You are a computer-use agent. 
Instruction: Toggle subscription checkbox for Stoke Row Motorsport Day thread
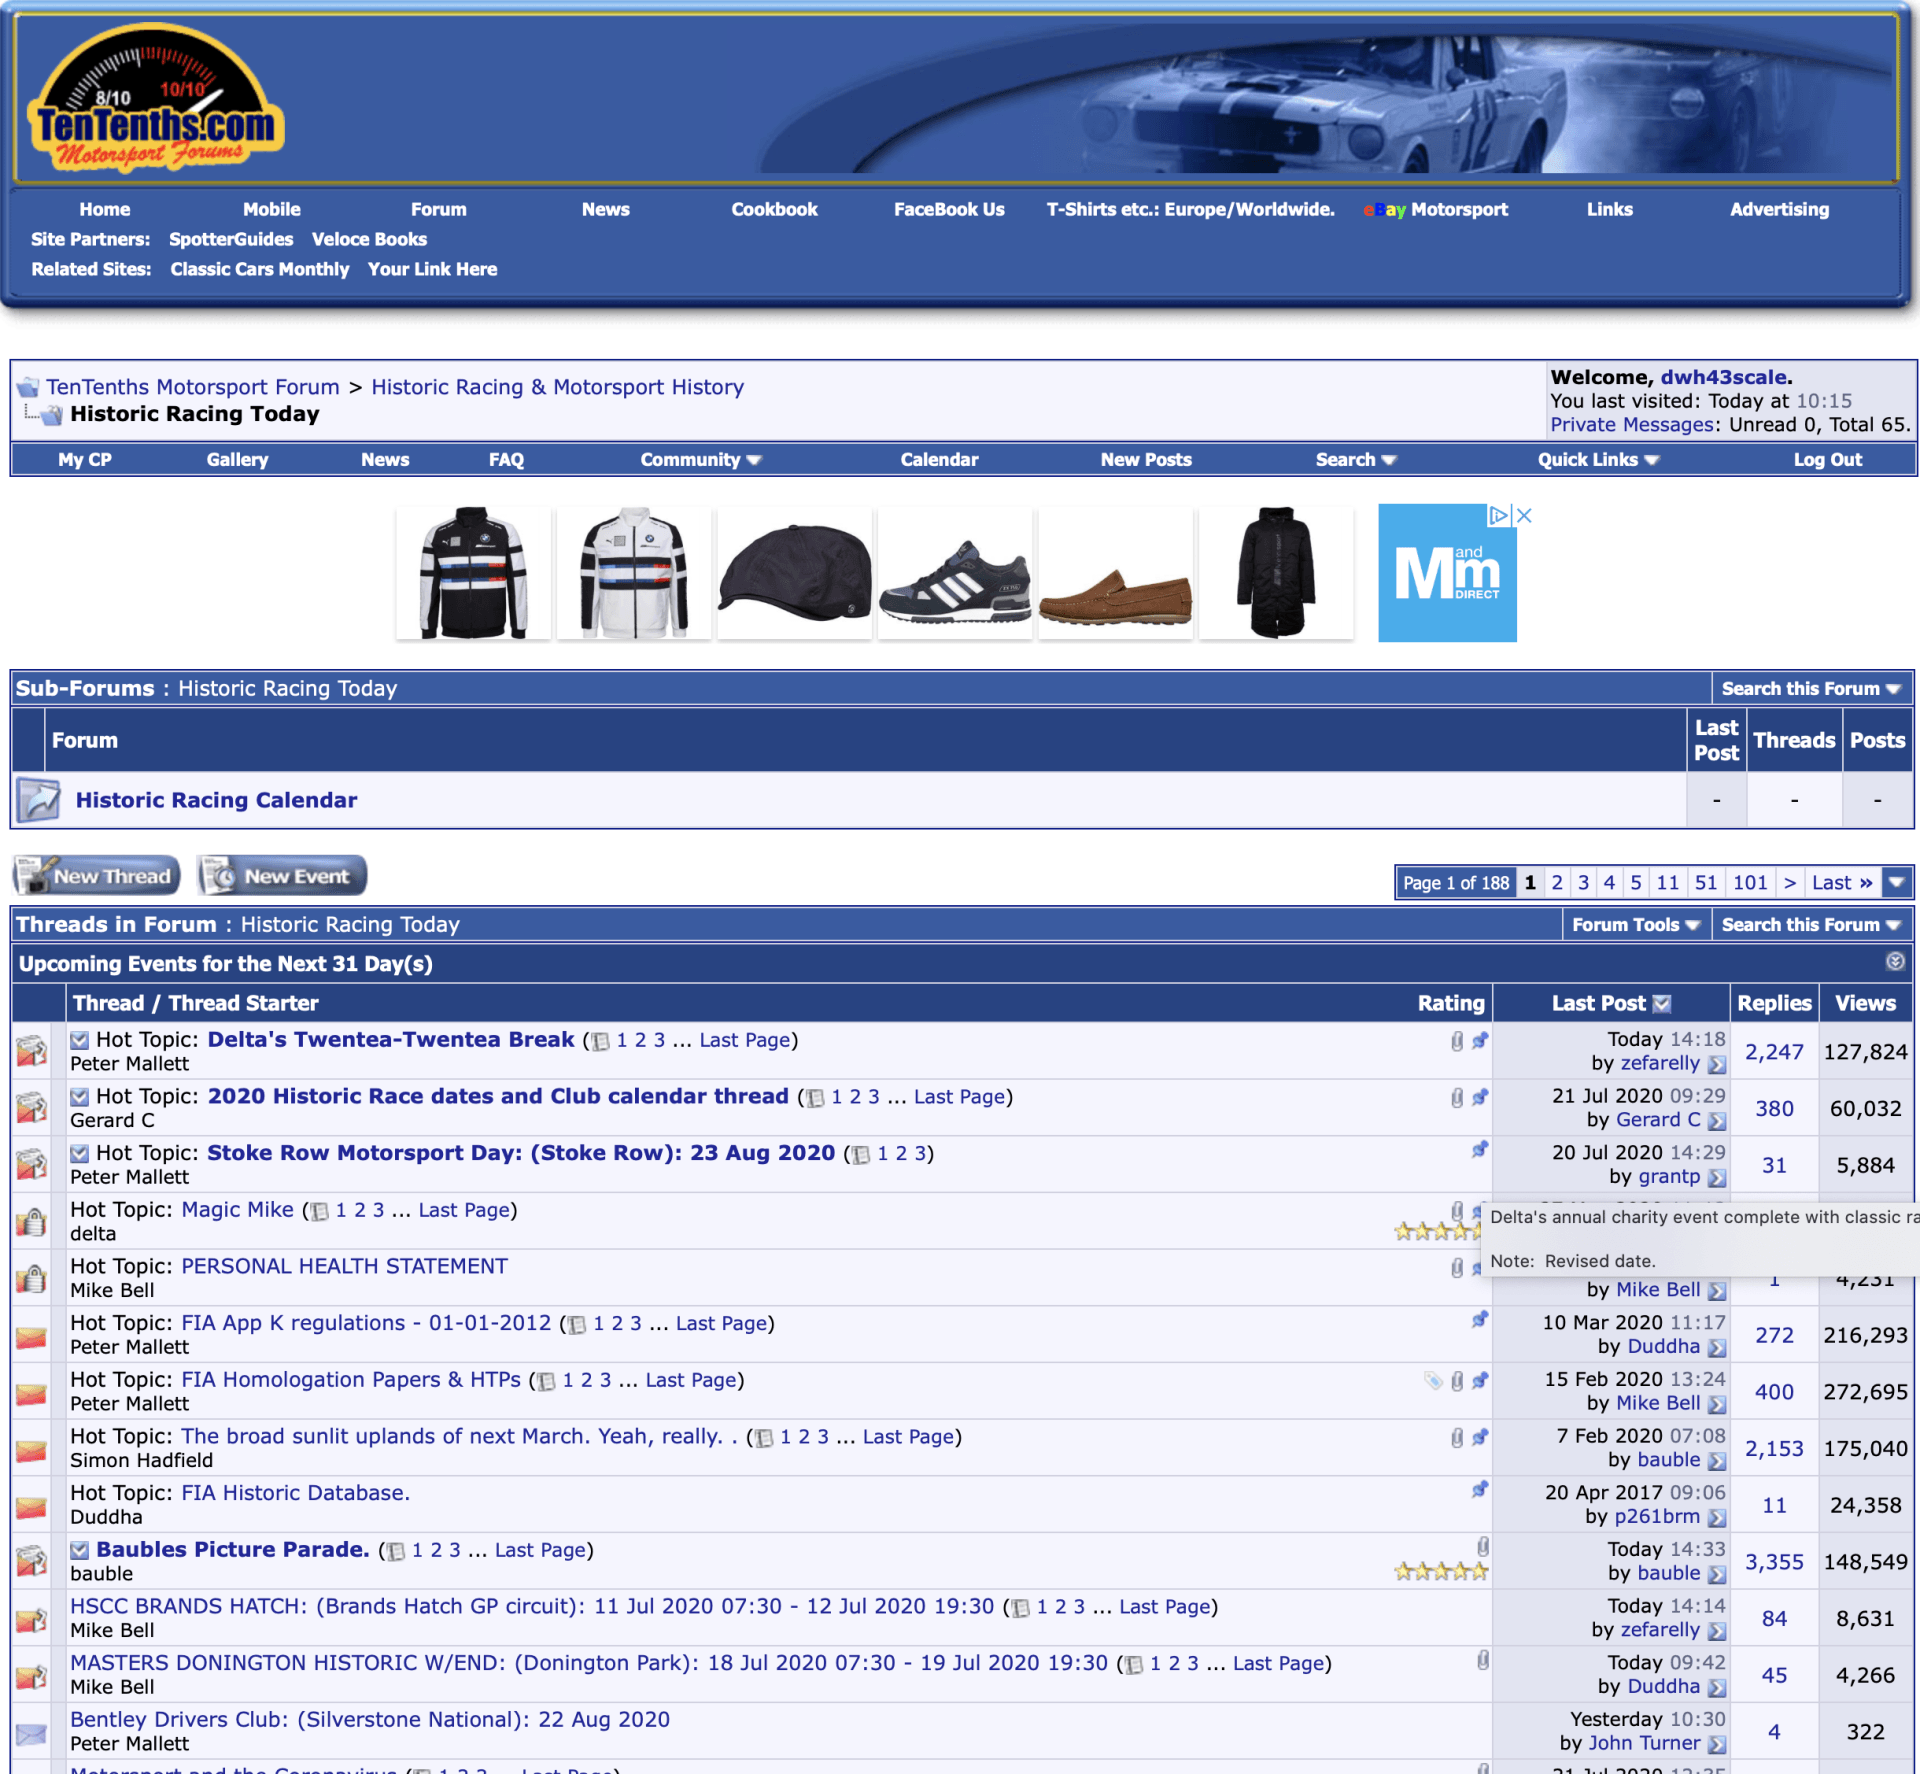point(80,1153)
